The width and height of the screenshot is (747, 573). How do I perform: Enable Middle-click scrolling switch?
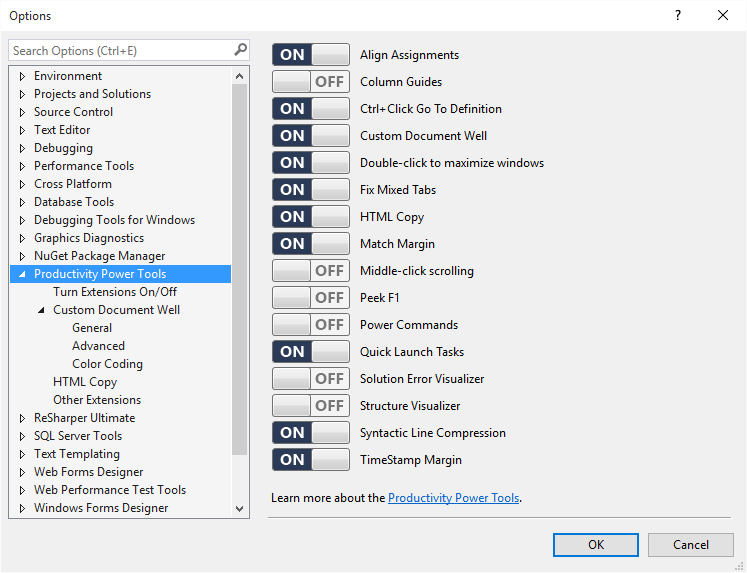click(311, 271)
